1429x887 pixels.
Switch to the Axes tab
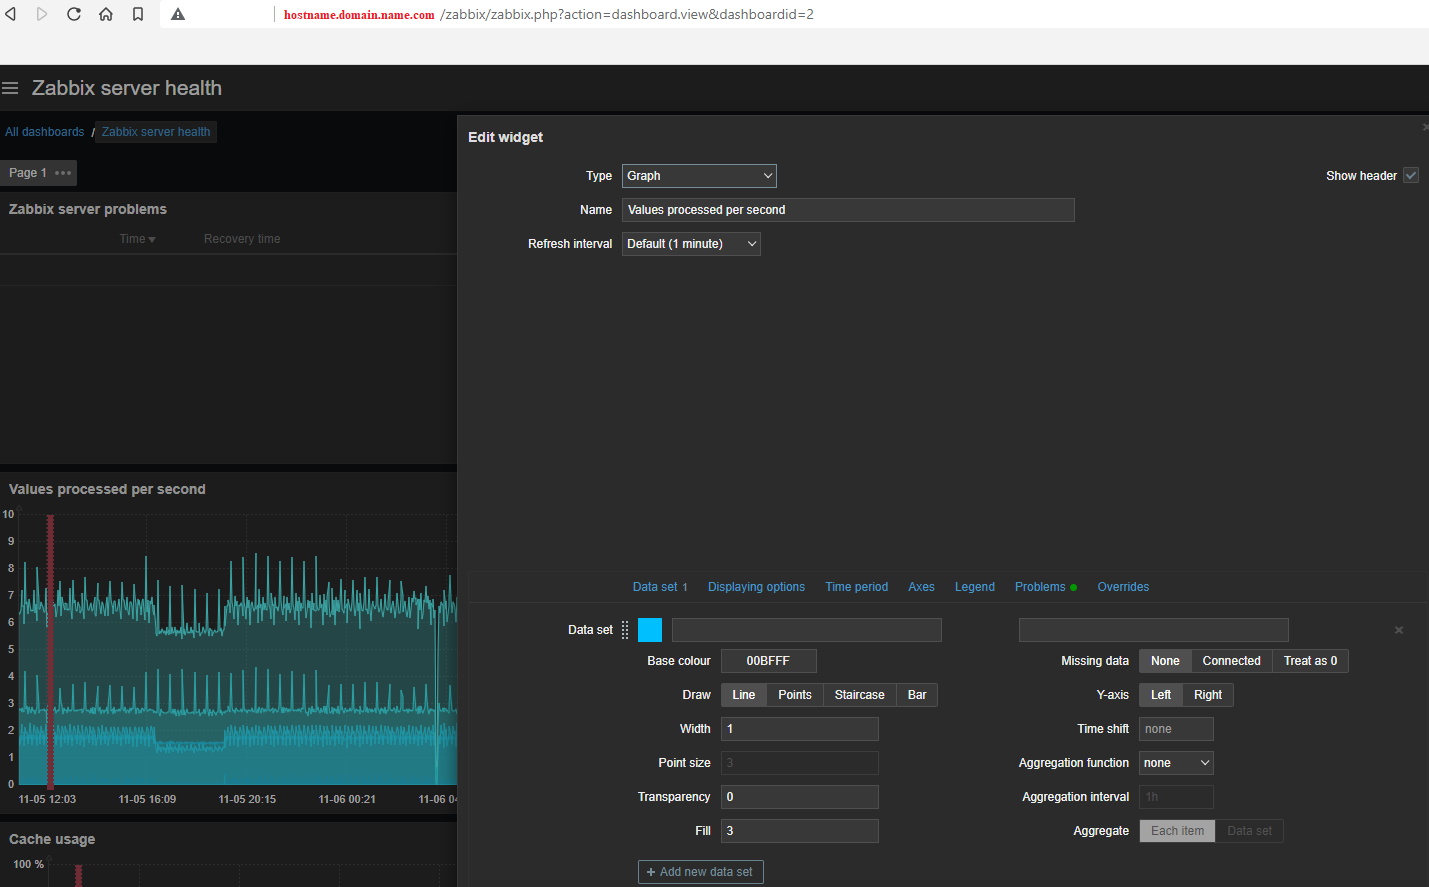921,587
